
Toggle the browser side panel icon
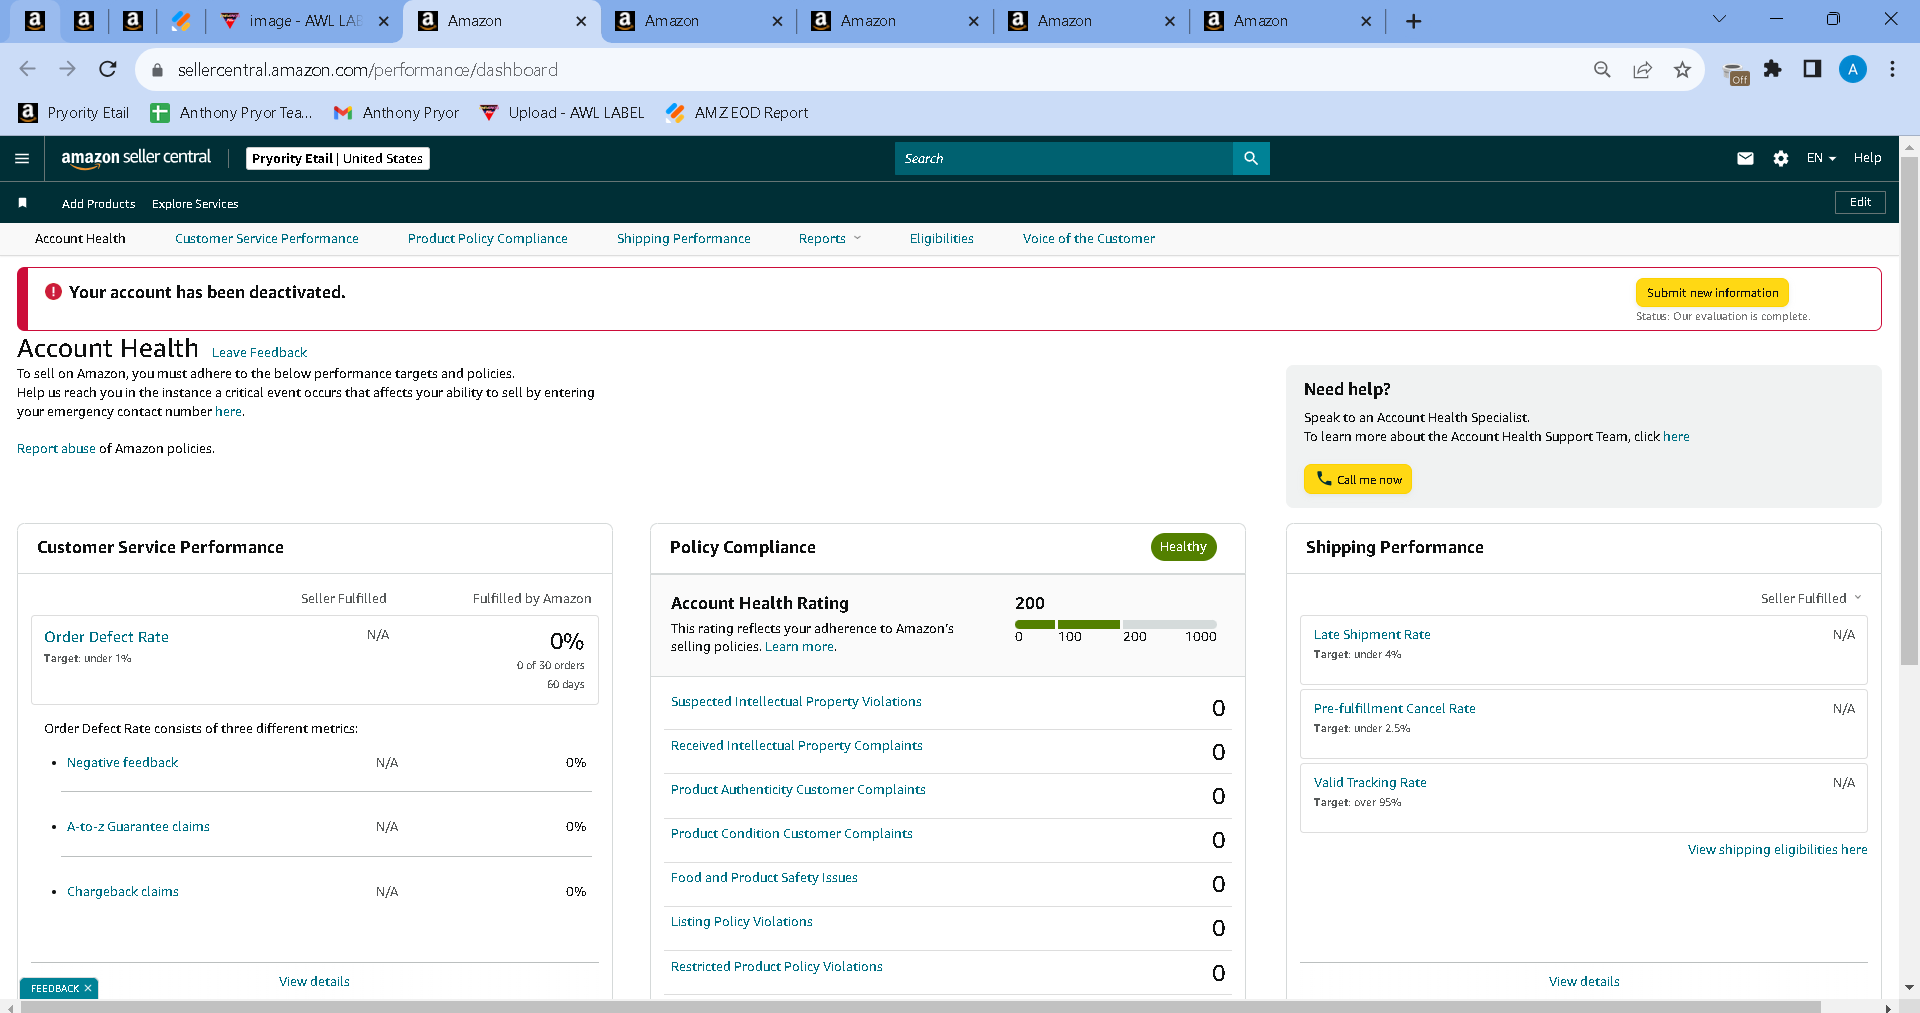tap(1812, 69)
